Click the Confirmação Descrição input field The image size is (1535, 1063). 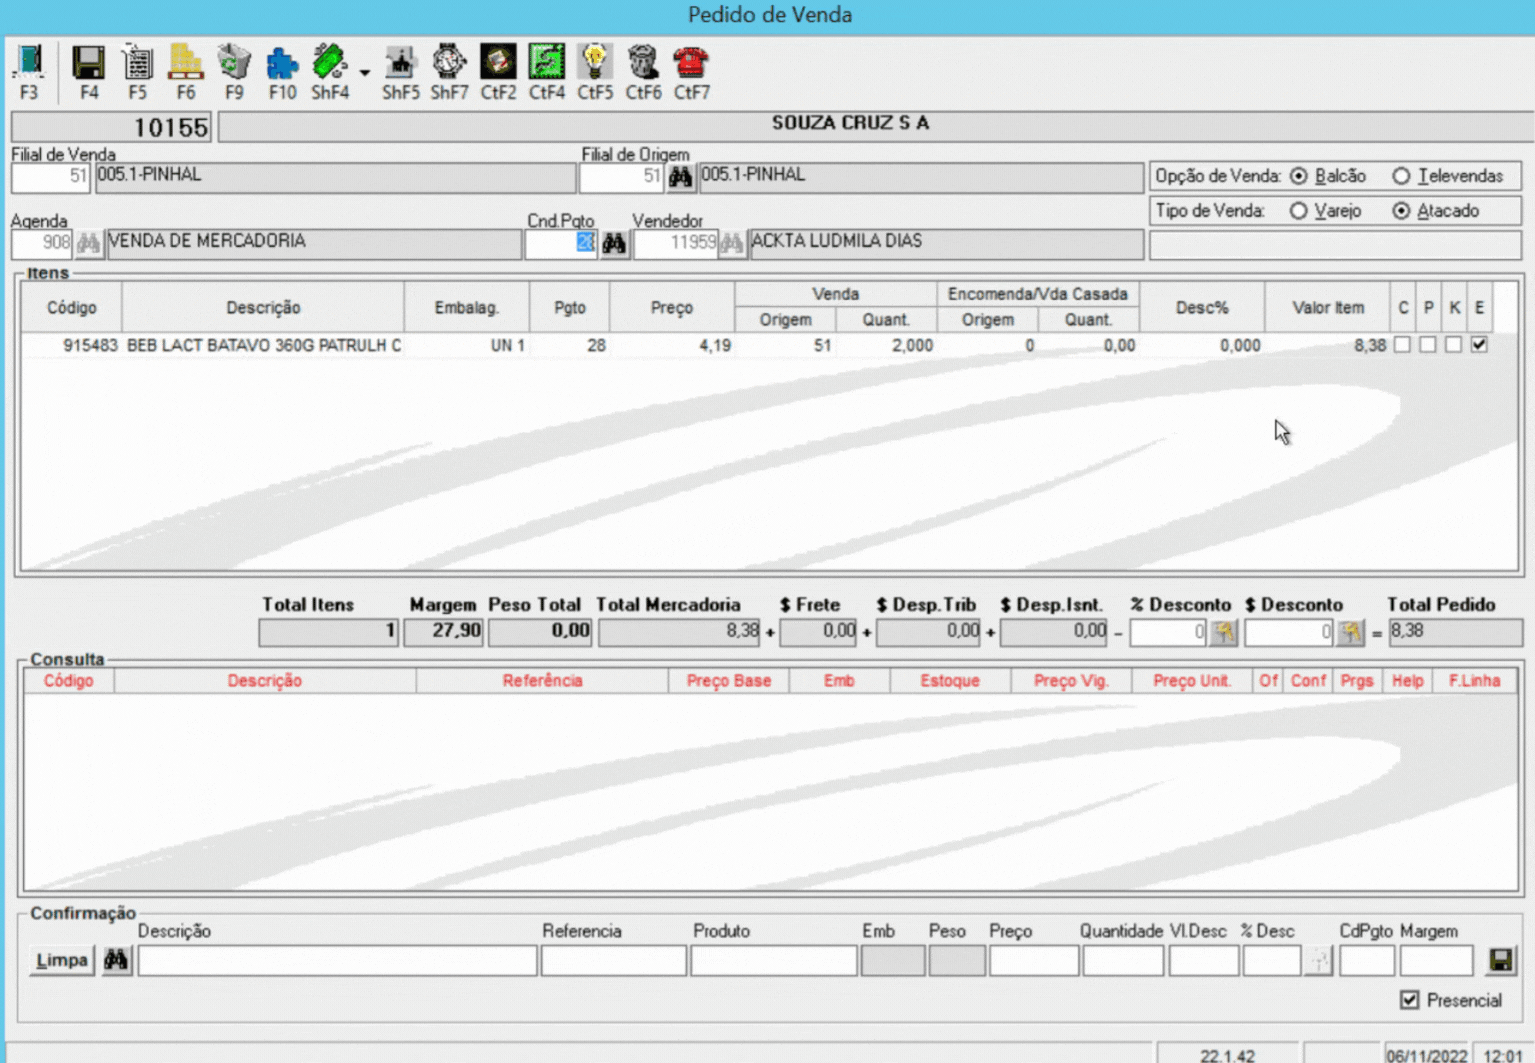337,960
